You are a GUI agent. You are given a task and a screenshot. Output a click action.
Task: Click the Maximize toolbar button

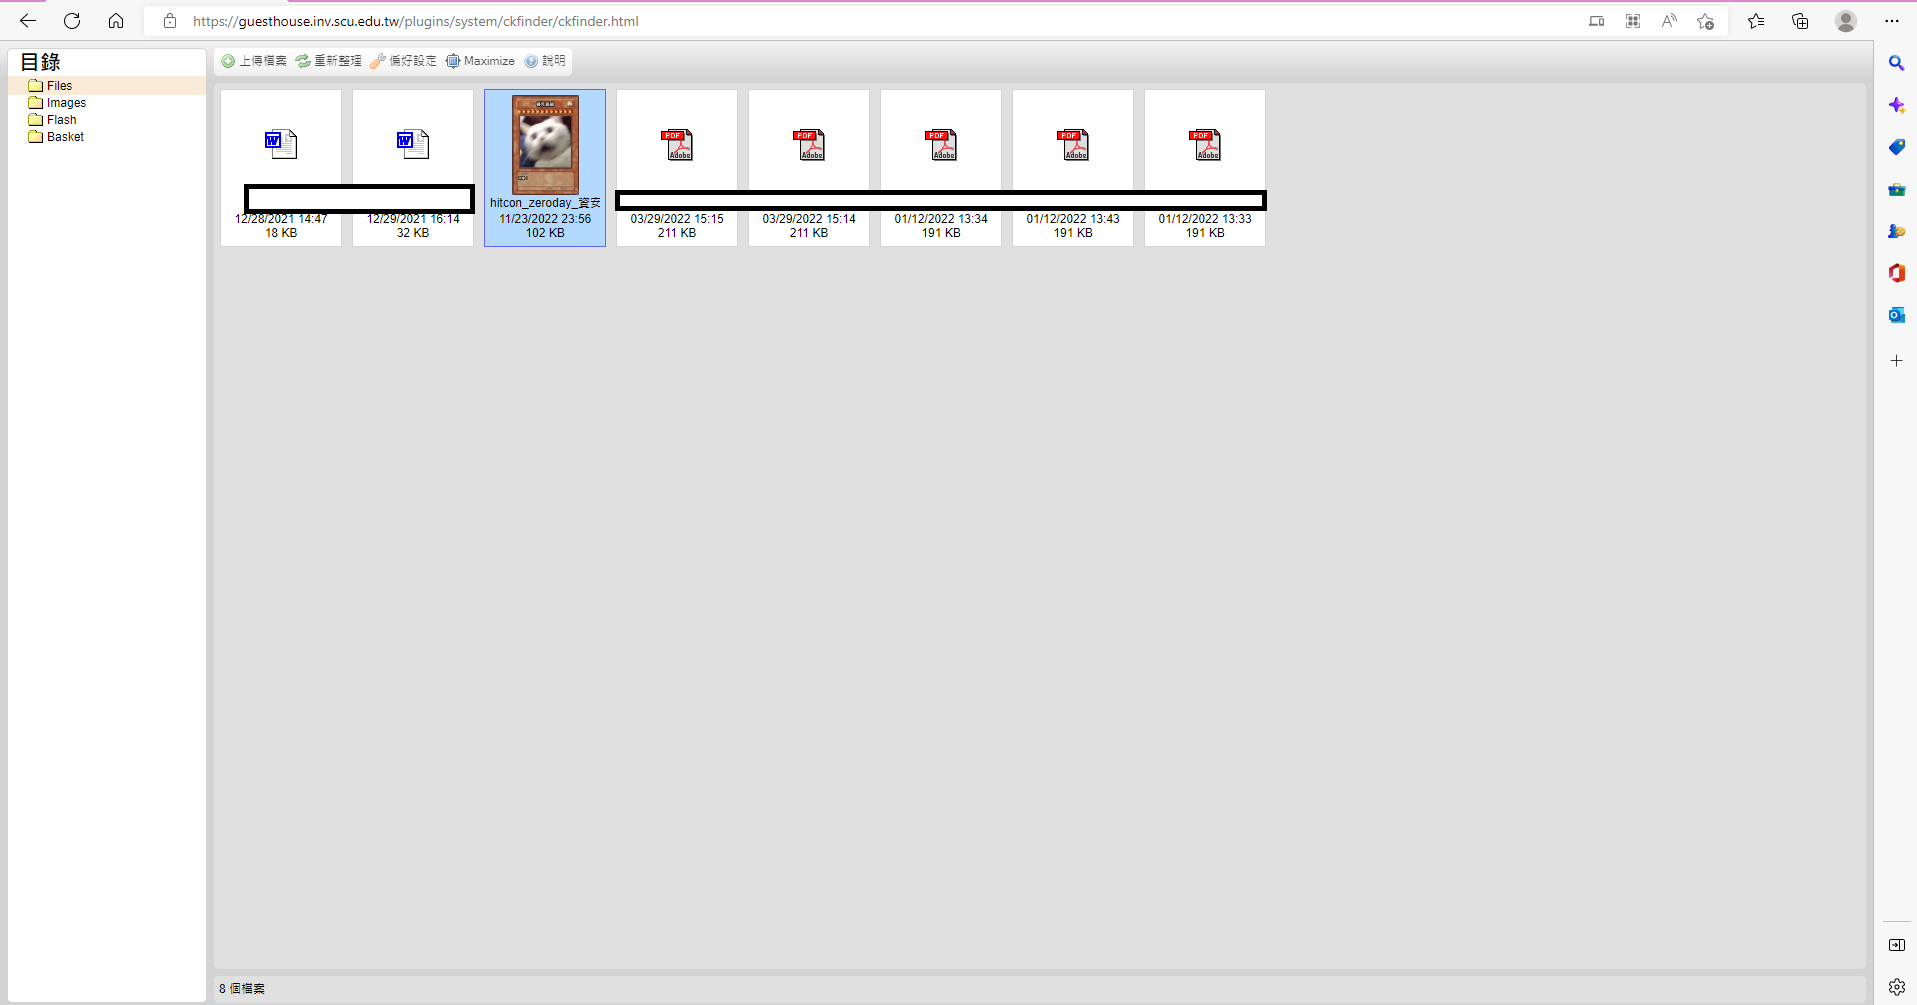(x=480, y=61)
